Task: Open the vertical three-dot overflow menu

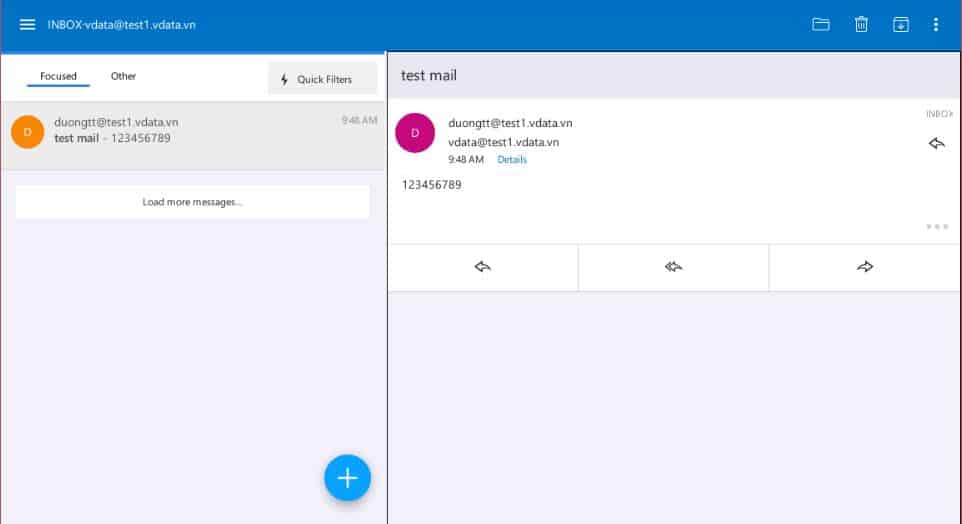Action: pos(936,24)
